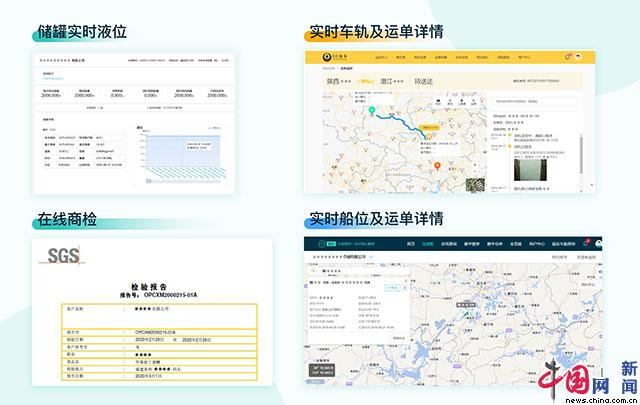The height and width of the screenshot is (405, 640).
Task: Click the notification bell in dark navigation bar
Action: [x=587, y=243]
